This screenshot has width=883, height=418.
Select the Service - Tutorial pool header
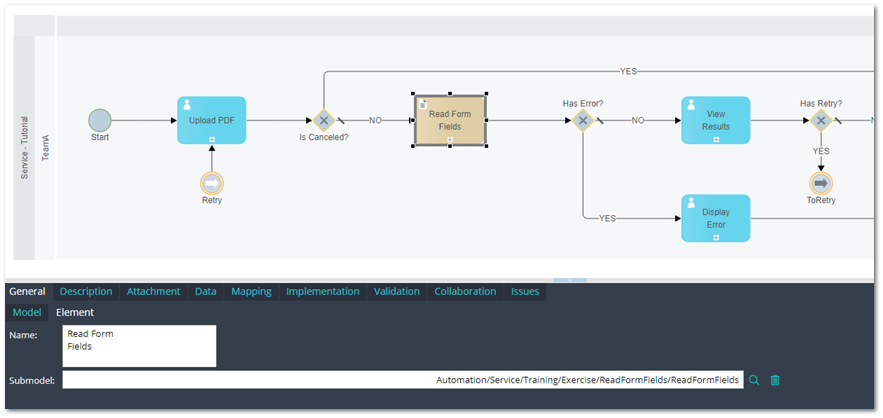click(24, 148)
